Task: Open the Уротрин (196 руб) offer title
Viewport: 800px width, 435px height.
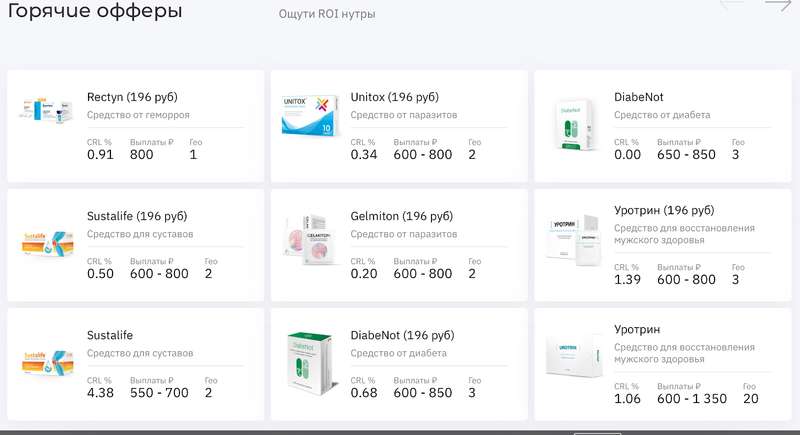Action: pos(664,211)
